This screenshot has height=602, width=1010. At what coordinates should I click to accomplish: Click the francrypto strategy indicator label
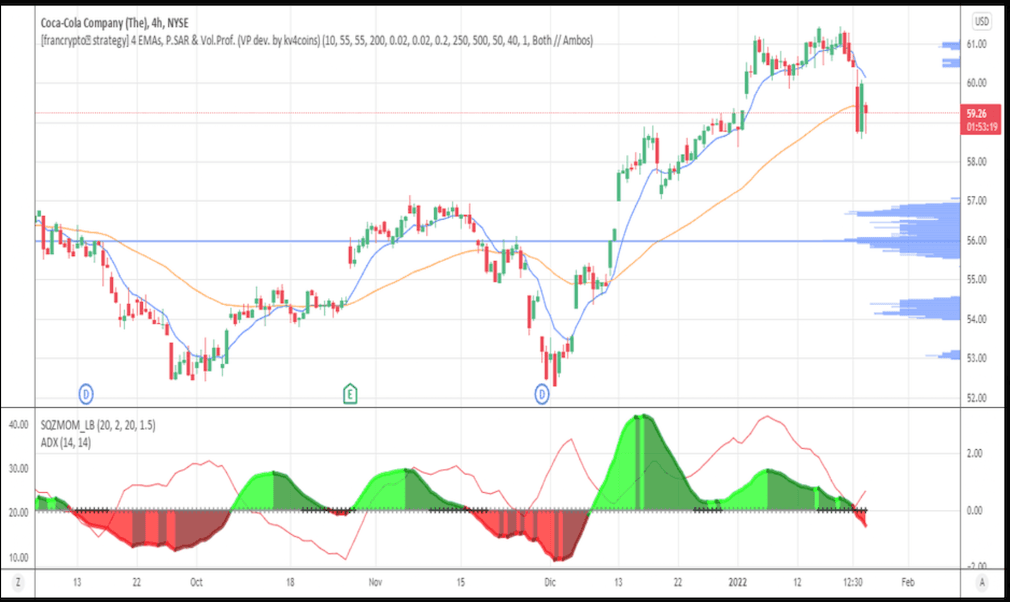click(x=316, y=41)
